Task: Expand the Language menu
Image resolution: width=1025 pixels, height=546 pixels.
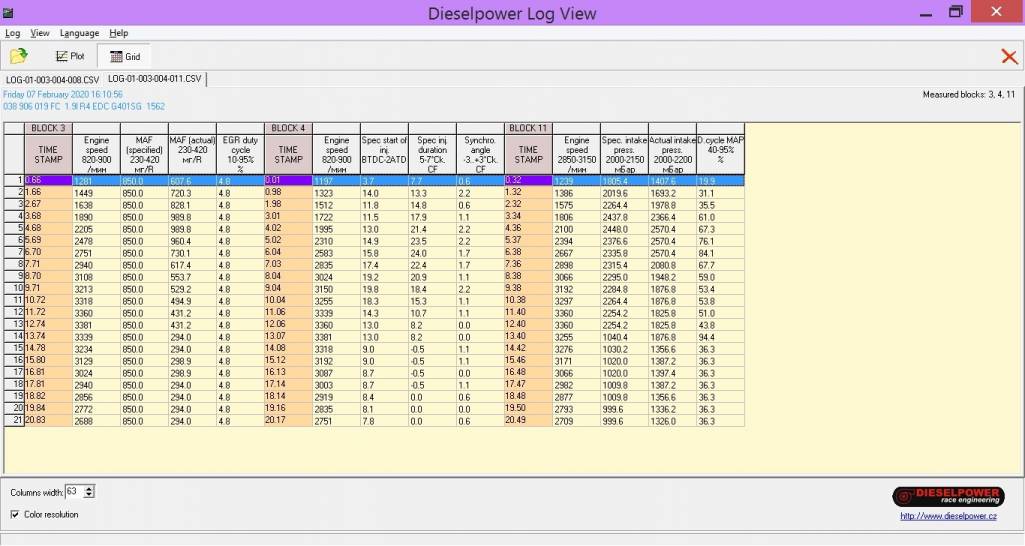Action: tap(79, 33)
